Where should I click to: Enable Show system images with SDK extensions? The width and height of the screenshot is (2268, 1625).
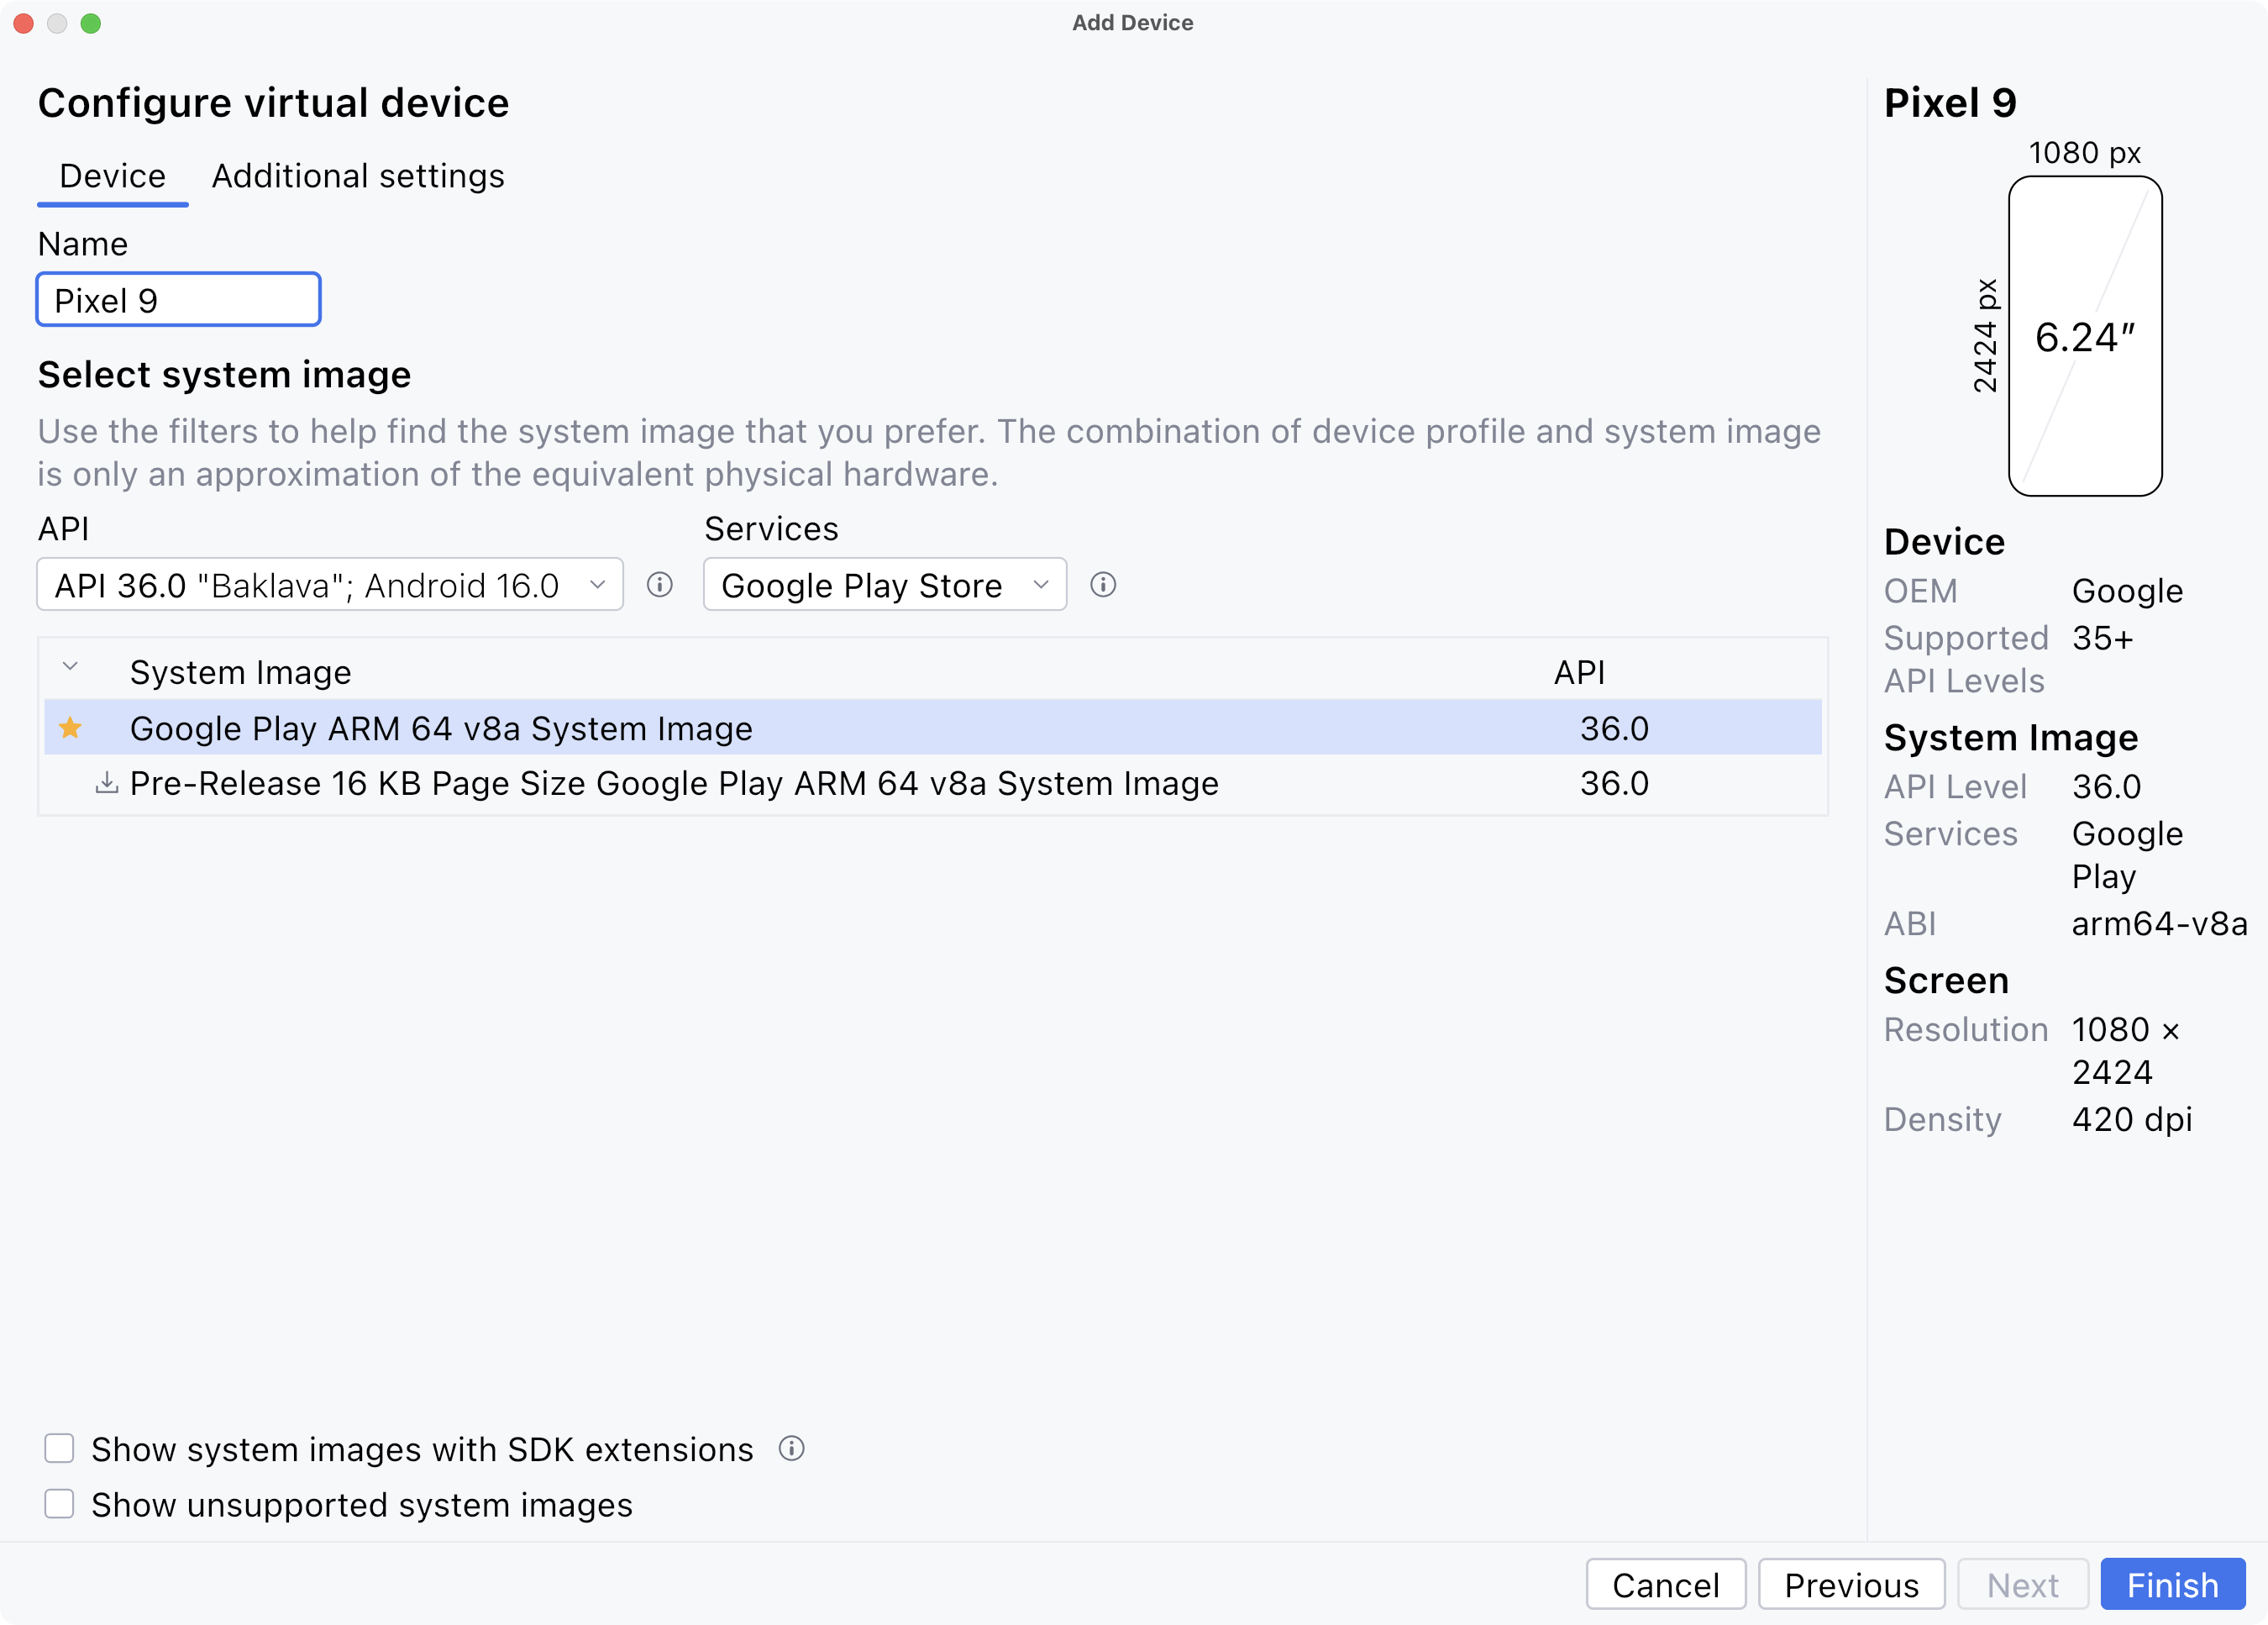60,1448
